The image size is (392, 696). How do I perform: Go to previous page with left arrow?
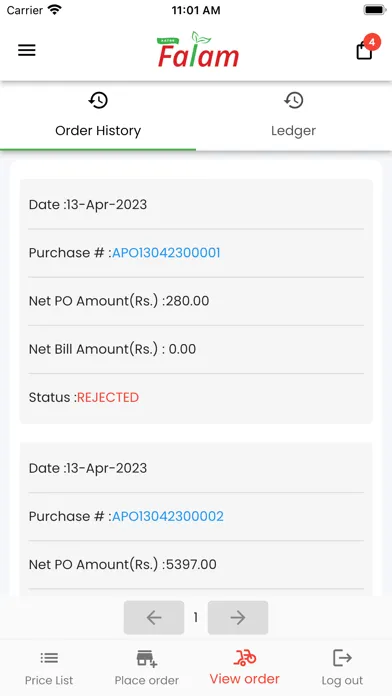[x=154, y=617]
